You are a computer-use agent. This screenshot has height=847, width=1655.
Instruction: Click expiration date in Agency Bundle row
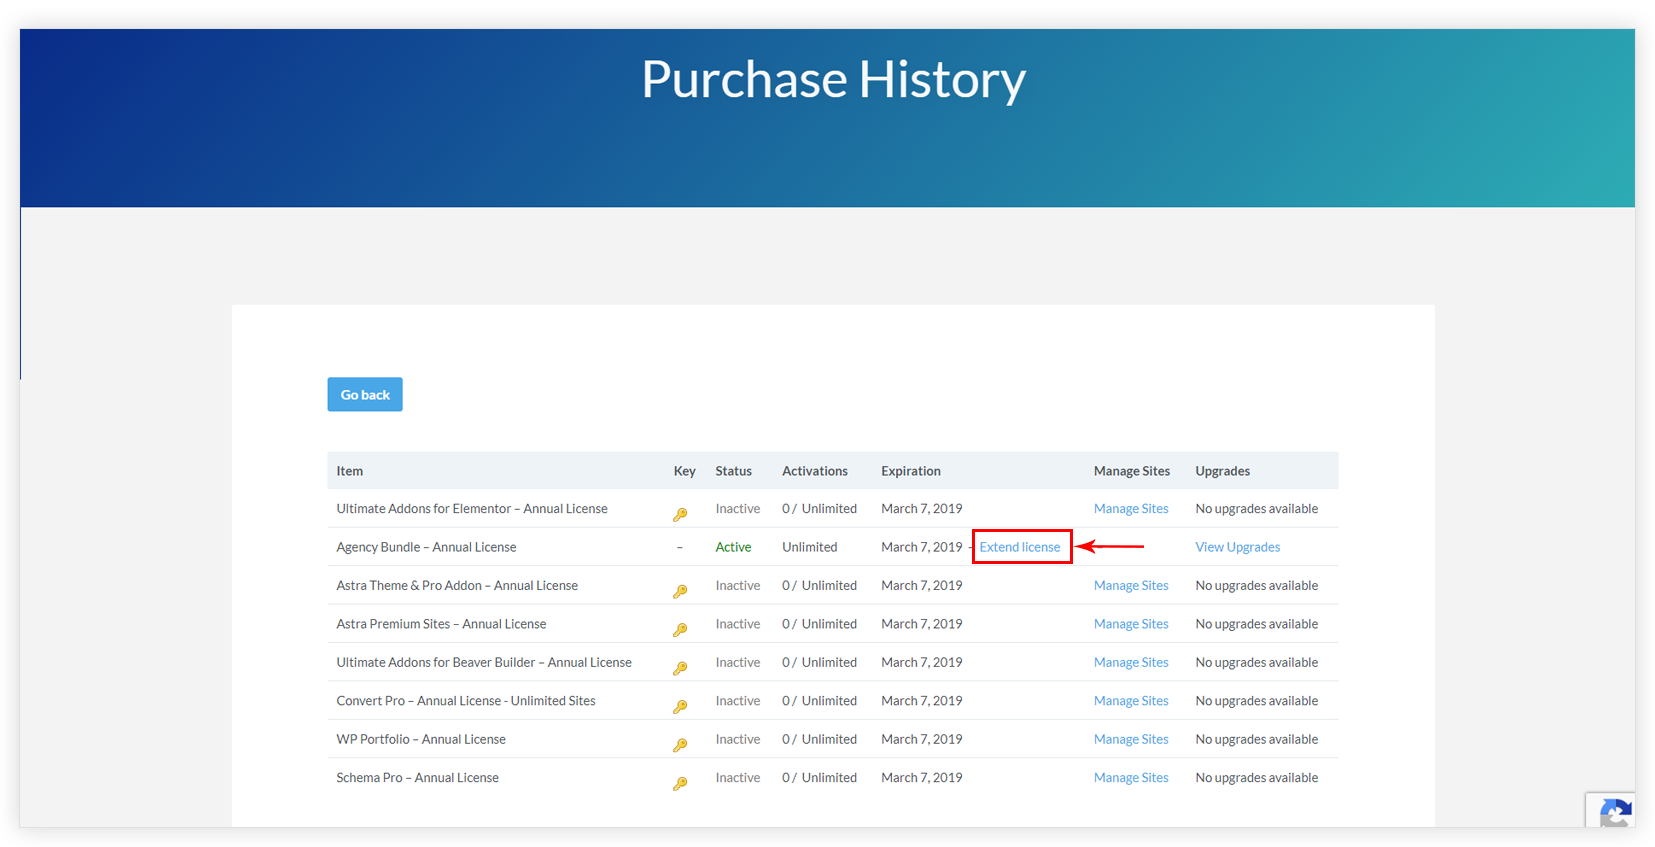(x=921, y=547)
